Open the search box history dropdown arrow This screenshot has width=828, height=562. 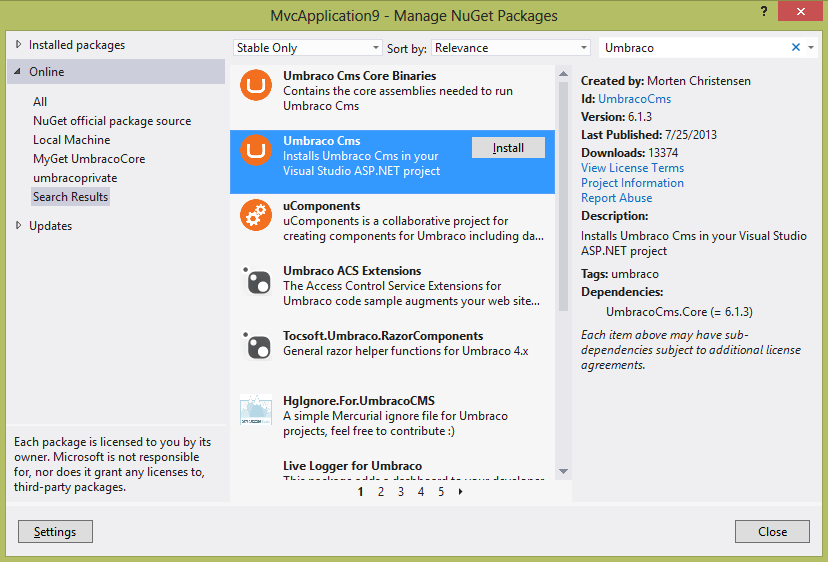pos(811,48)
